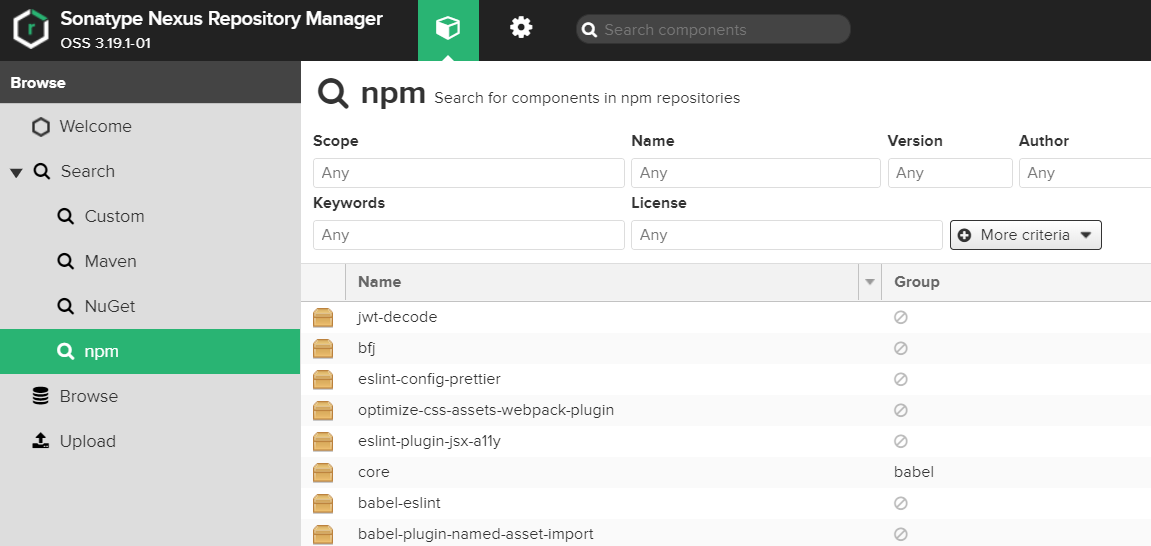Open the Name column menu arrow
This screenshot has width=1151, height=546.
(870, 282)
